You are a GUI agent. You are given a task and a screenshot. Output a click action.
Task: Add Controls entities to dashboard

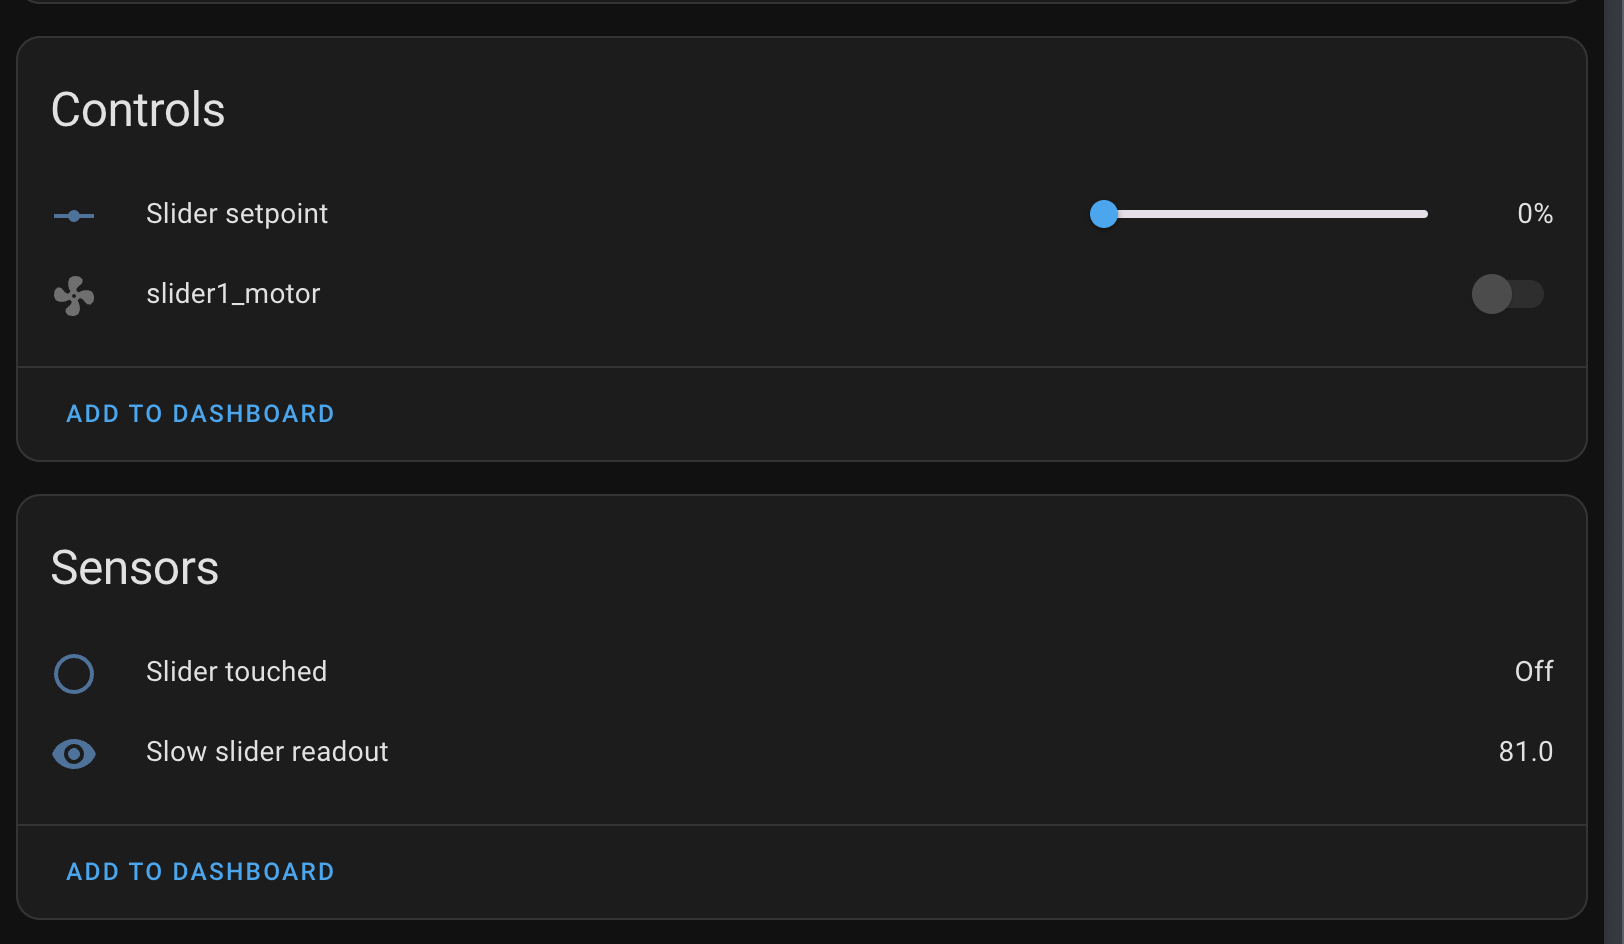200,414
